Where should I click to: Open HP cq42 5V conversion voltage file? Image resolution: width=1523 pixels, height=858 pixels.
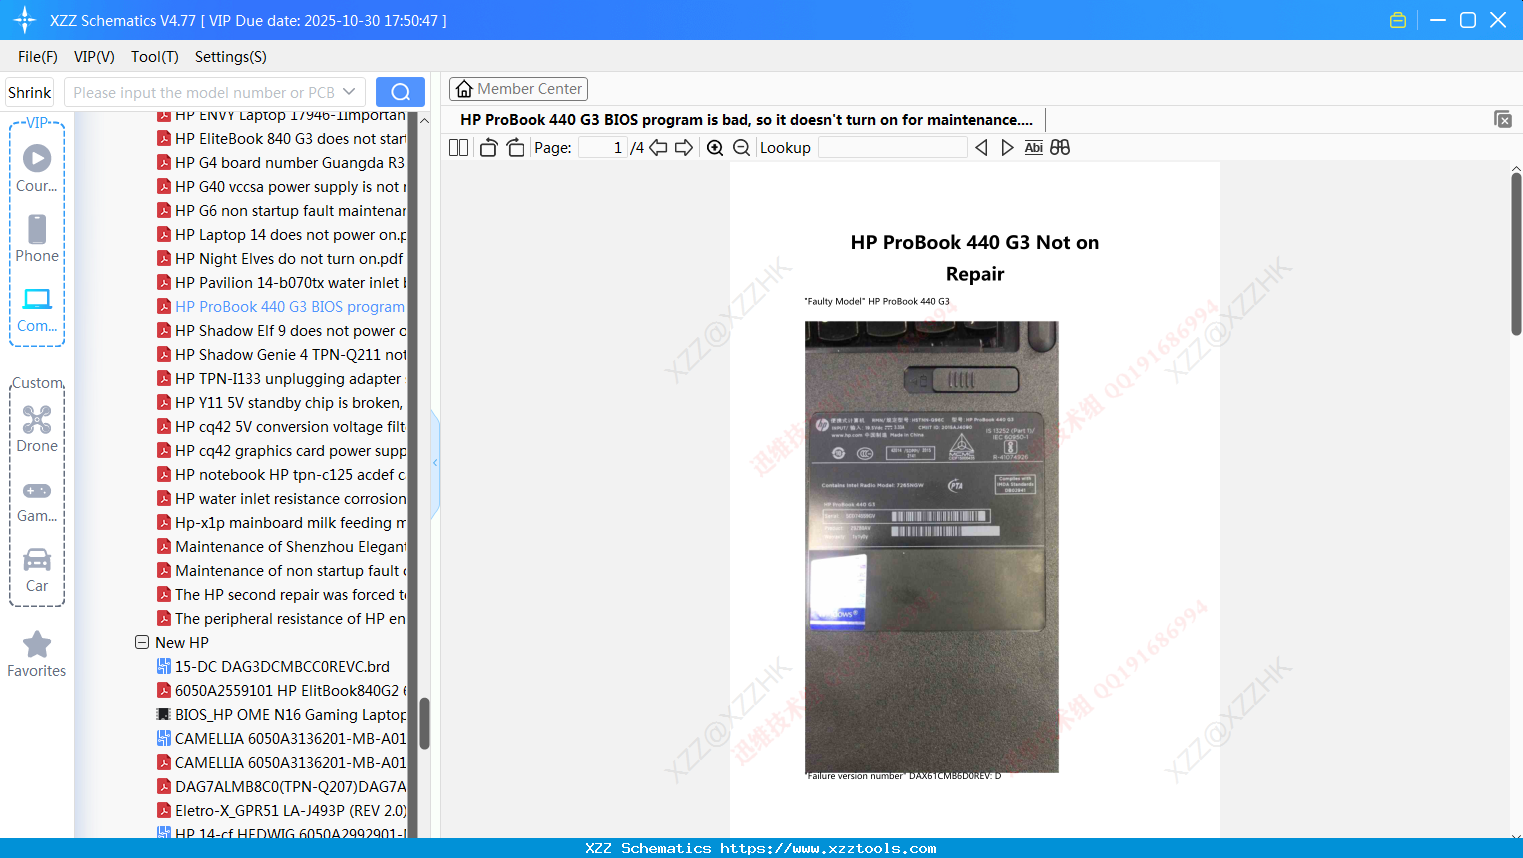pyautogui.click(x=281, y=426)
